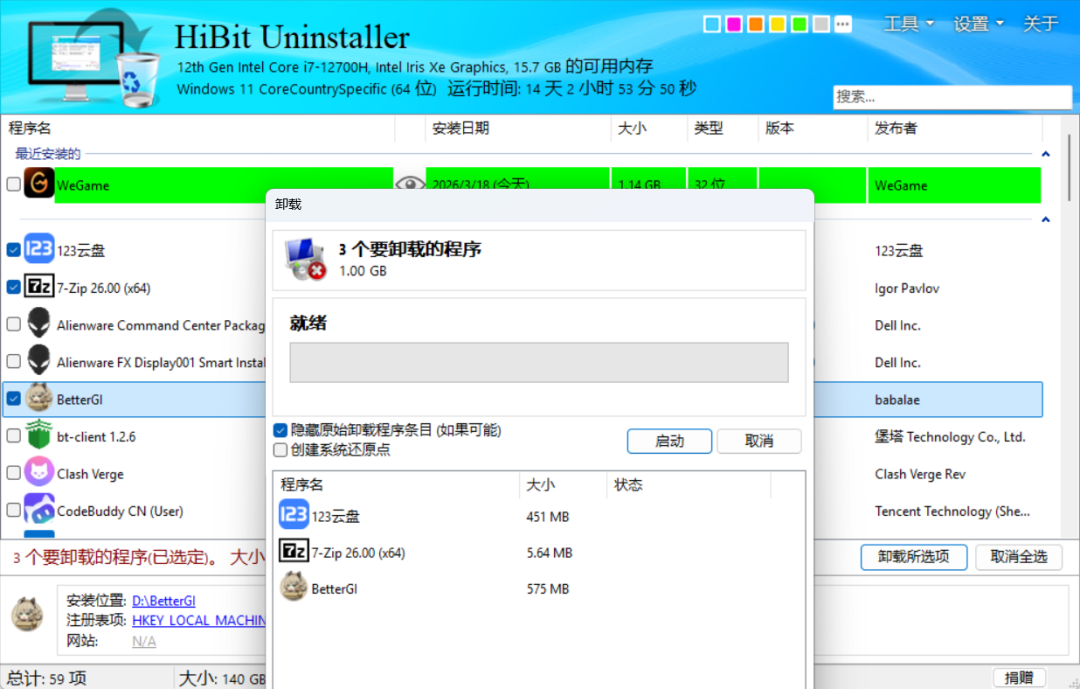The image size is (1080, 689).
Task: Click the 搜索 search field
Action: pos(953,97)
